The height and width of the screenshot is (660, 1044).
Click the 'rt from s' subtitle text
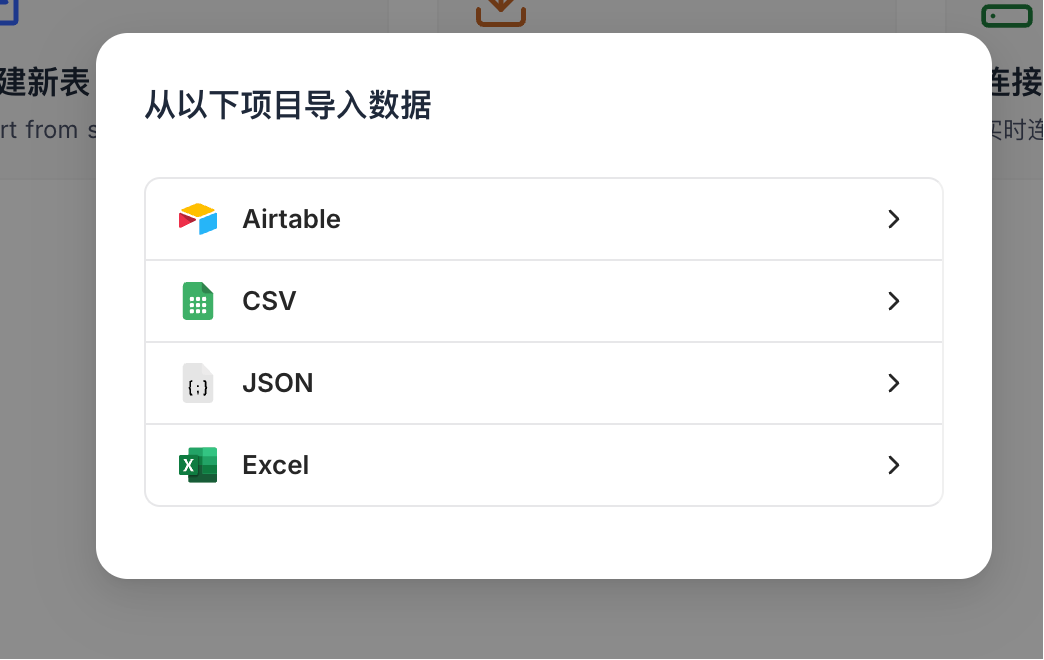coord(48,129)
